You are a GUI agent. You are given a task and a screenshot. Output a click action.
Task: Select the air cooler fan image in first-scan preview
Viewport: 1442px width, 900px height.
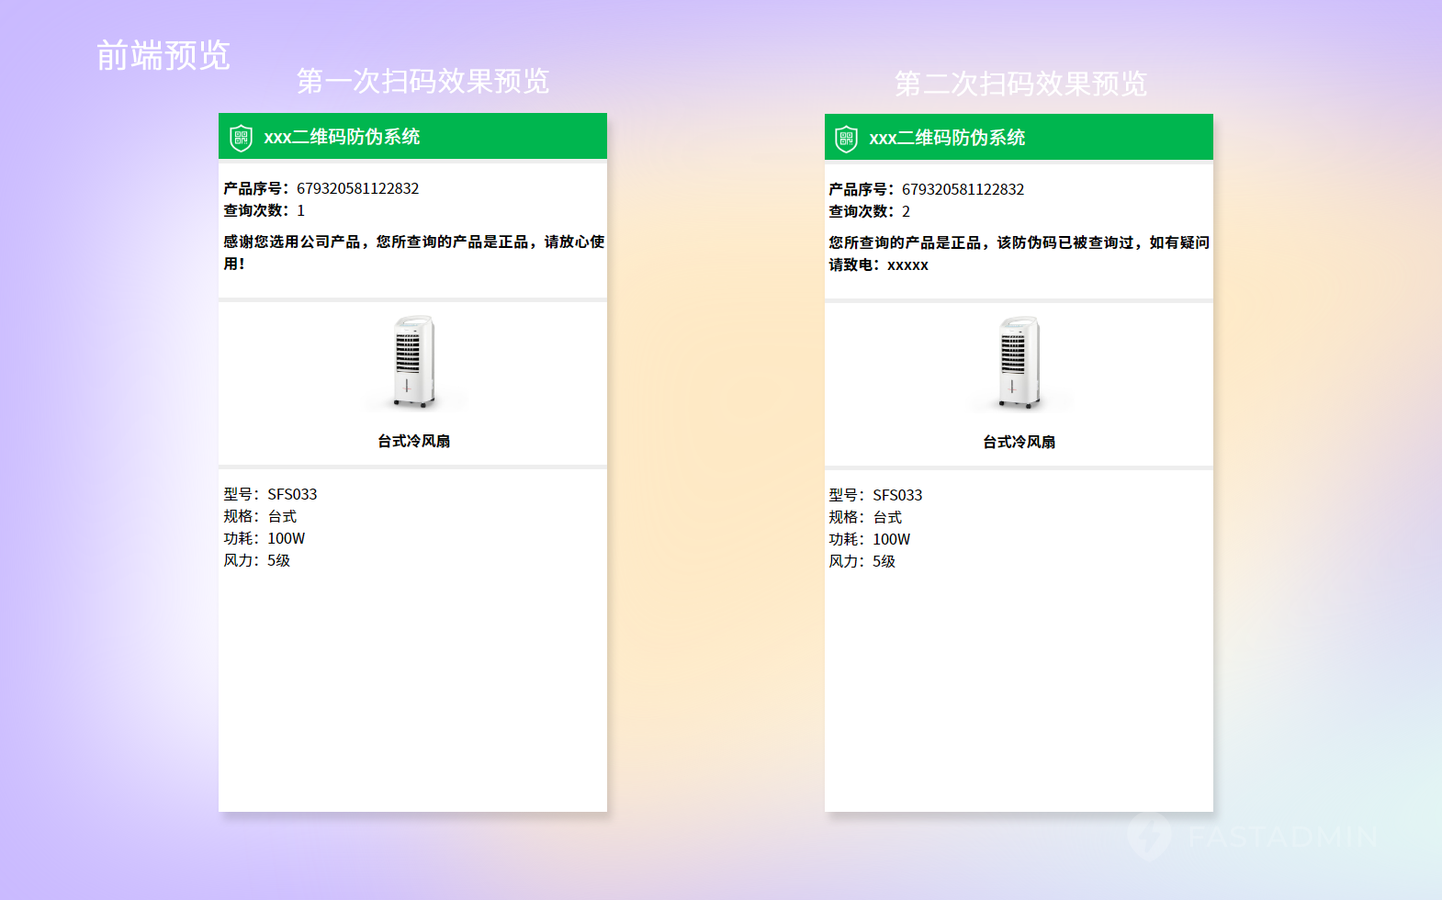413,362
